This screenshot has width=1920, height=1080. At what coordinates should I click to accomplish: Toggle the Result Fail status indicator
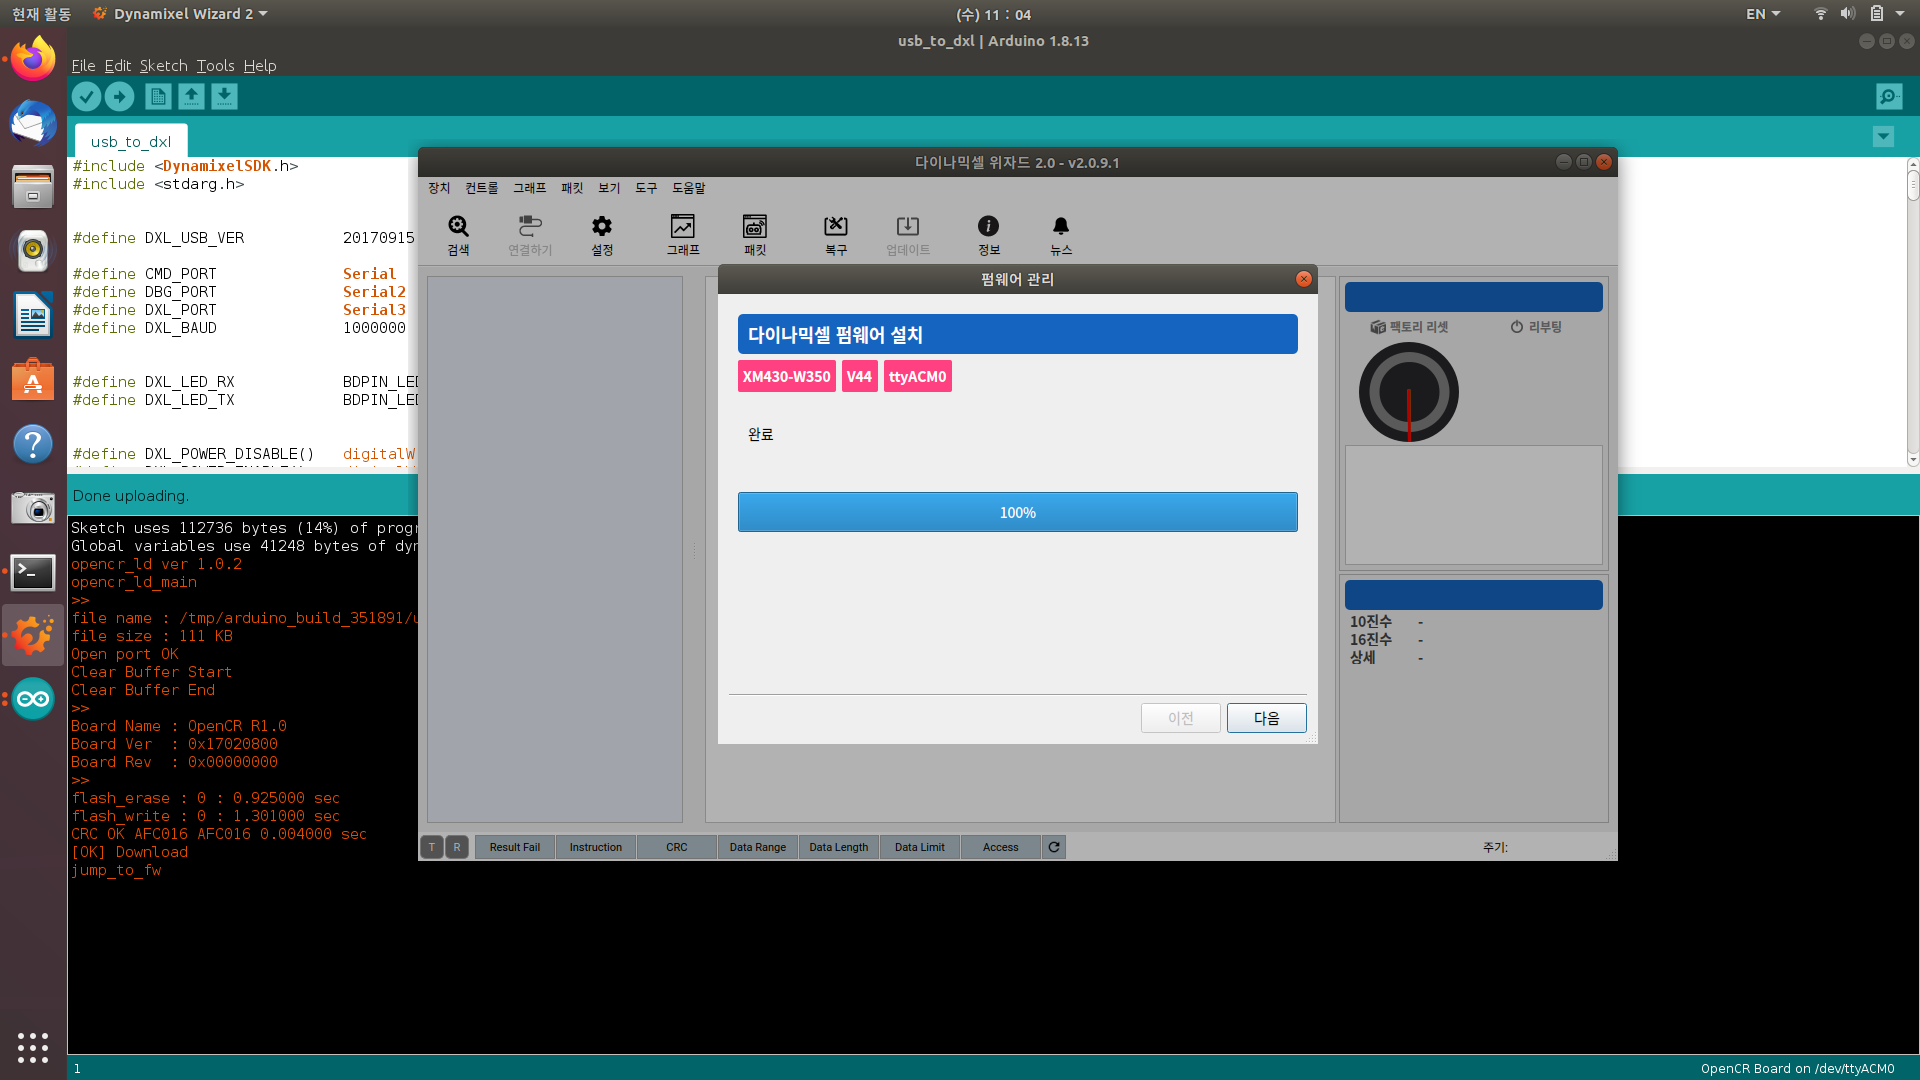[x=514, y=847]
